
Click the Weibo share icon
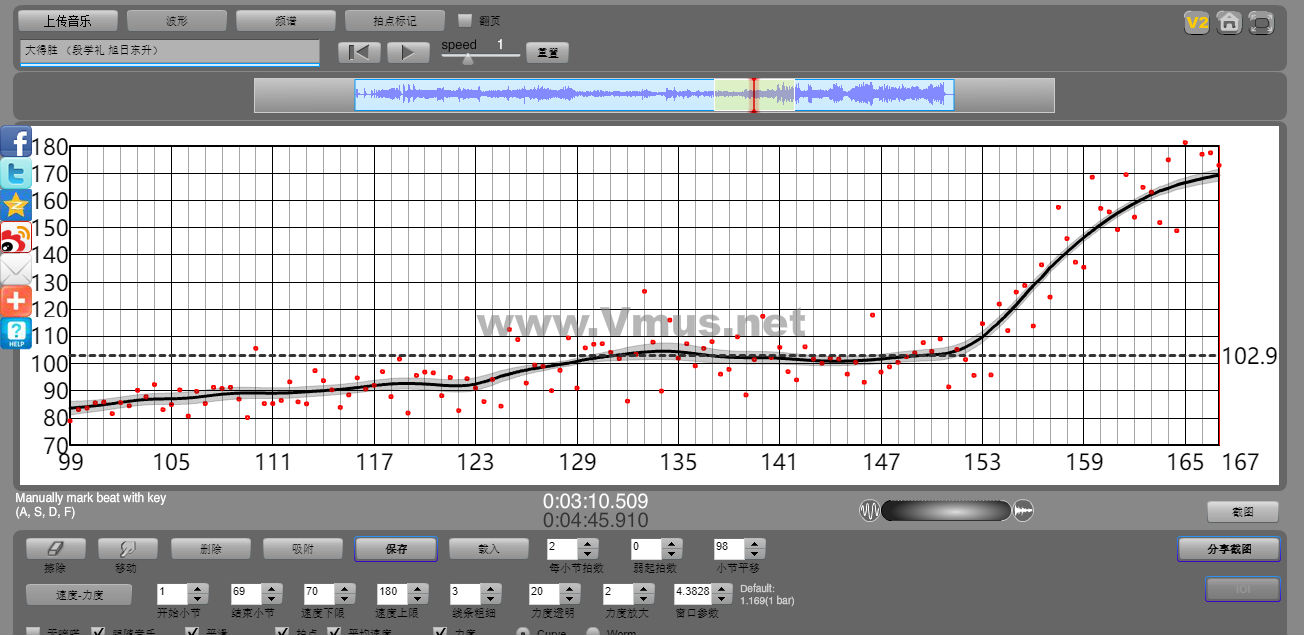point(16,238)
